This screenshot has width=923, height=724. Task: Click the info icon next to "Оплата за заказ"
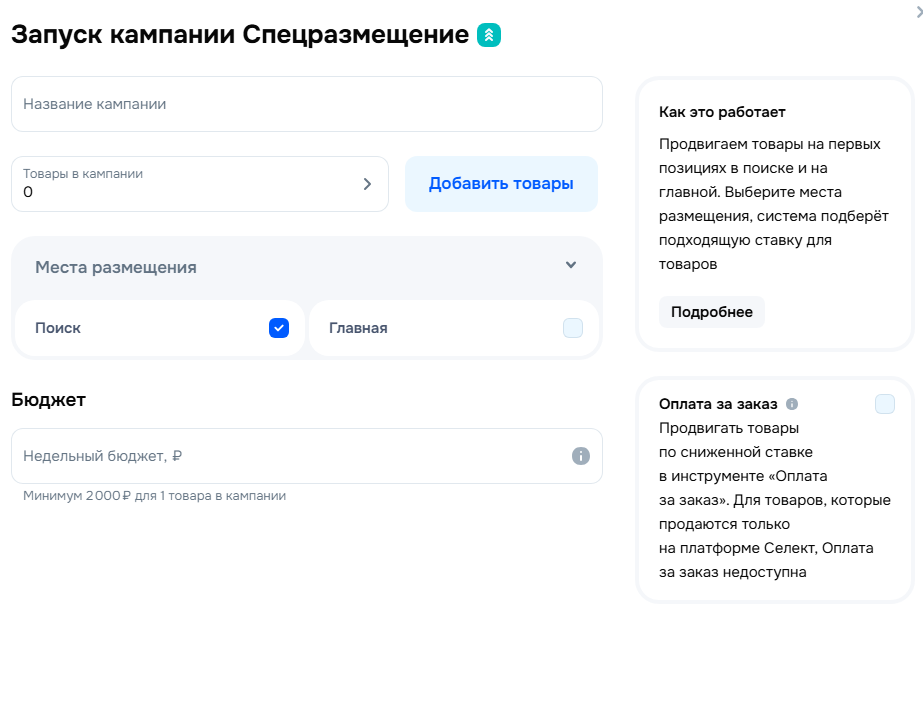coord(791,404)
